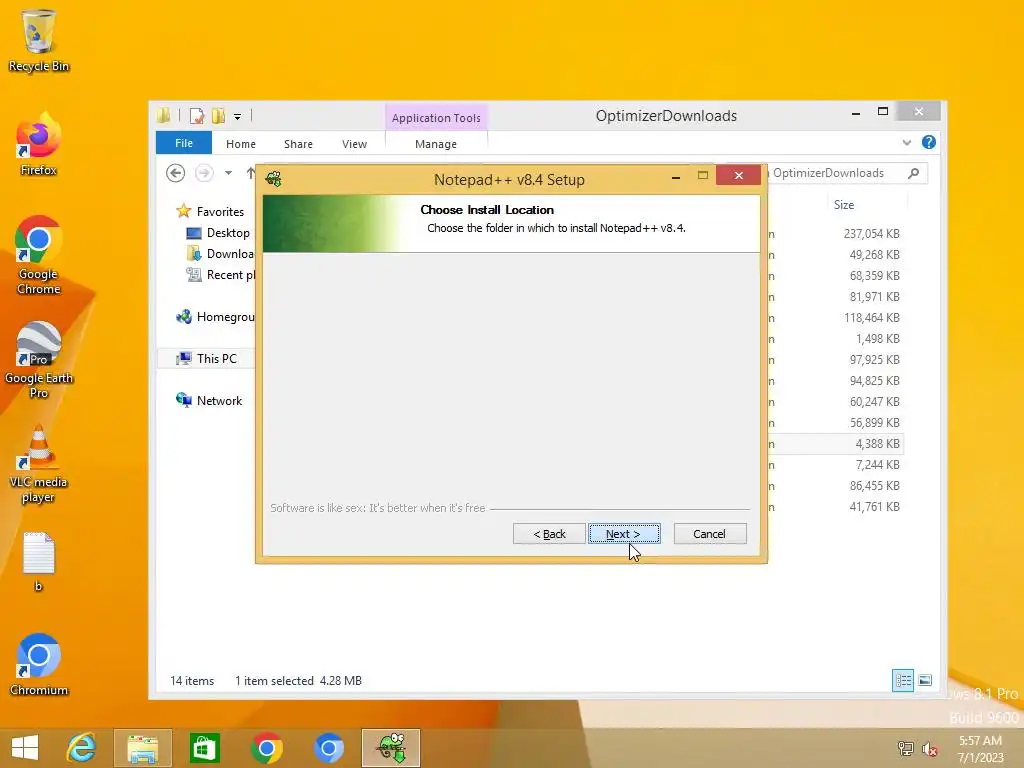Open the Chromium desktop shortcut

point(39,665)
